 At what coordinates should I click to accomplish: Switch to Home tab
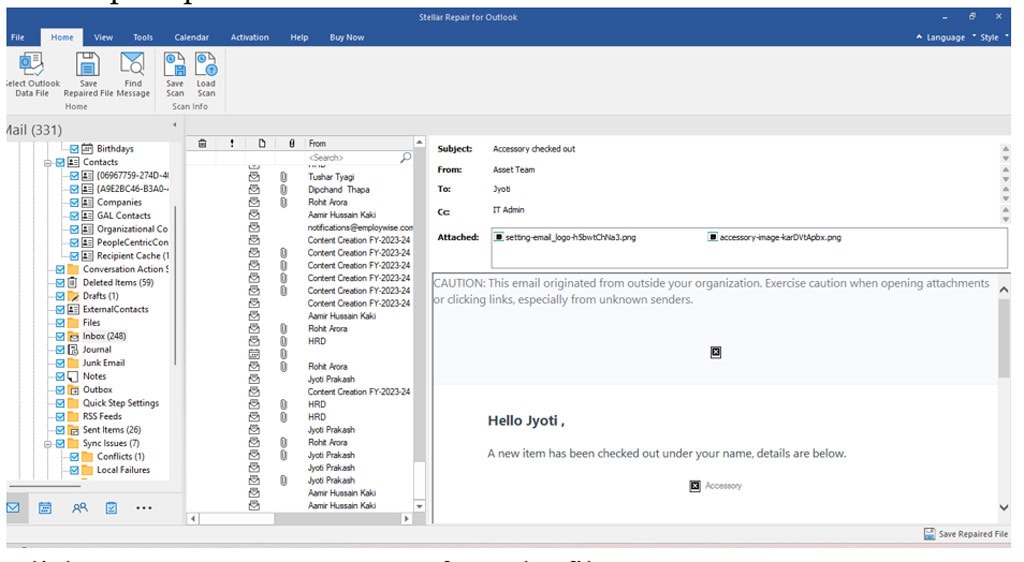point(62,37)
